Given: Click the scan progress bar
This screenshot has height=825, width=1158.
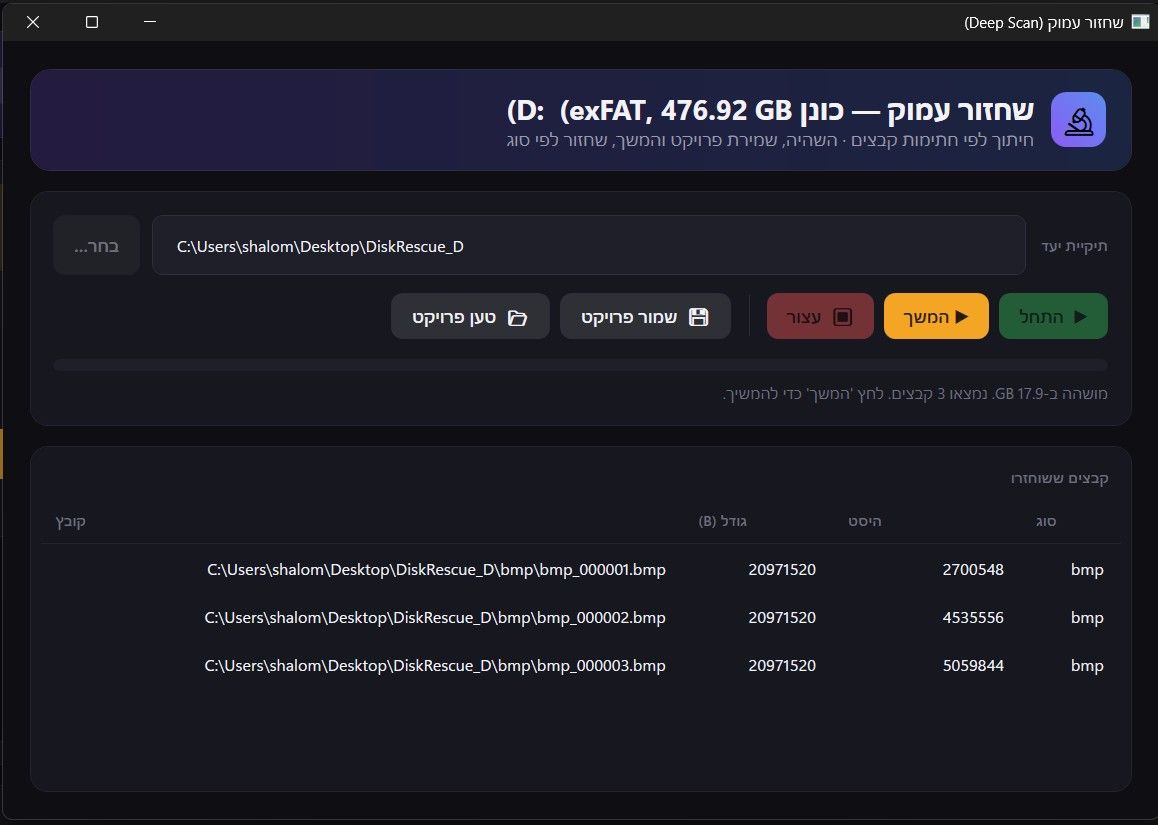Looking at the screenshot, I should pyautogui.click(x=580, y=365).
